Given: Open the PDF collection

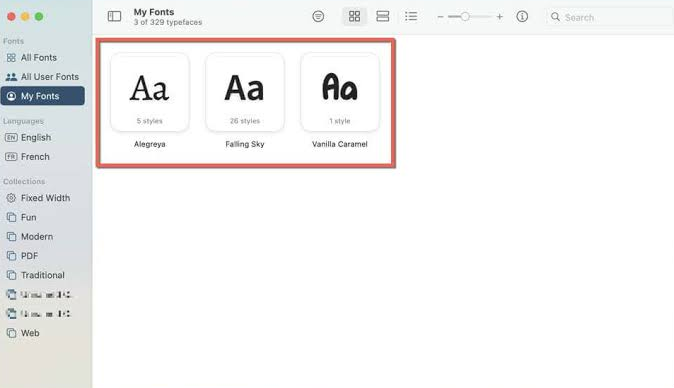Looking at the screenshot, I should (x=43, y=256).
